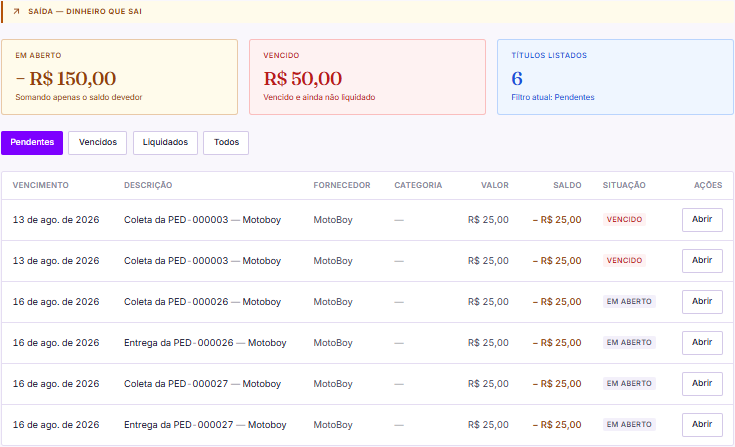Viewport: 735px width, 447px height.
Task: Click the VENCIDO summary card label
Action: [x=281, y=55]
